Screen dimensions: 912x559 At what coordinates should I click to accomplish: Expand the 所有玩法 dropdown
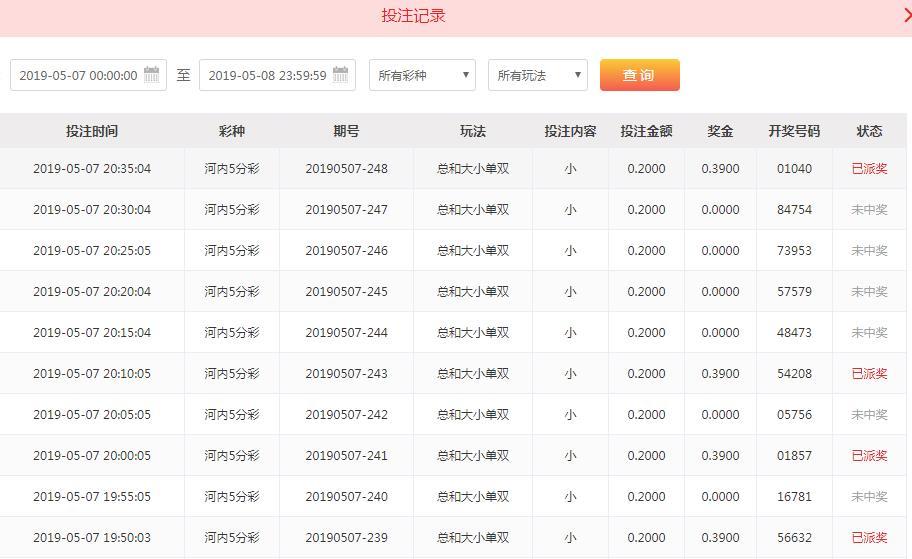(537, 75)
